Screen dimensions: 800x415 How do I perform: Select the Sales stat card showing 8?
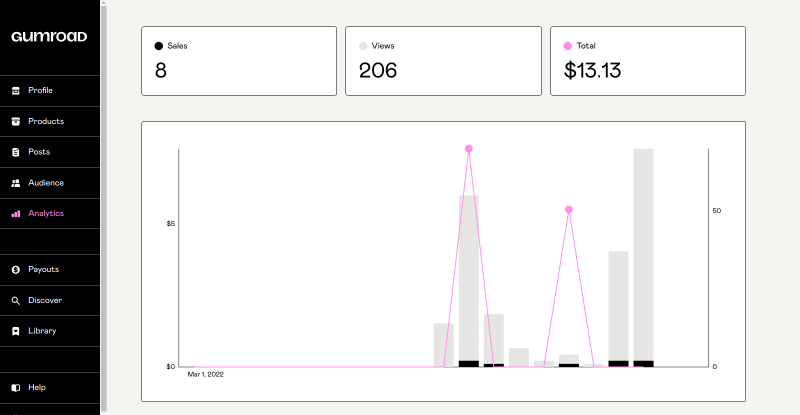(239, 61)
